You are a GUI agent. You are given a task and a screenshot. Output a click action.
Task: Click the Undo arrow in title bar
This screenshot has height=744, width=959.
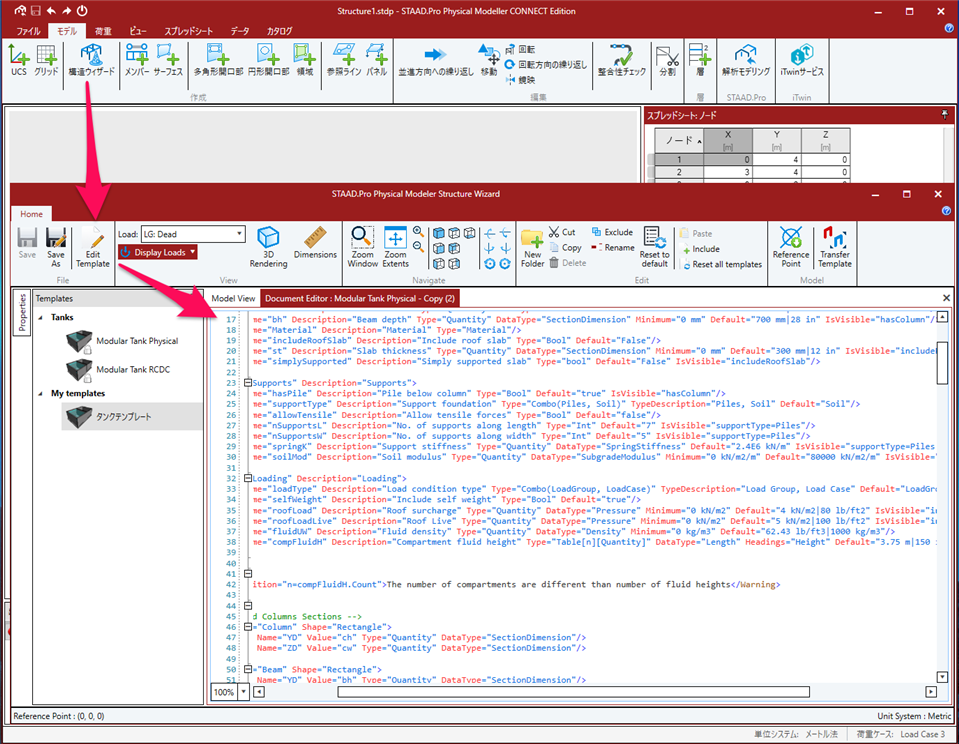(x=51, y=11)
